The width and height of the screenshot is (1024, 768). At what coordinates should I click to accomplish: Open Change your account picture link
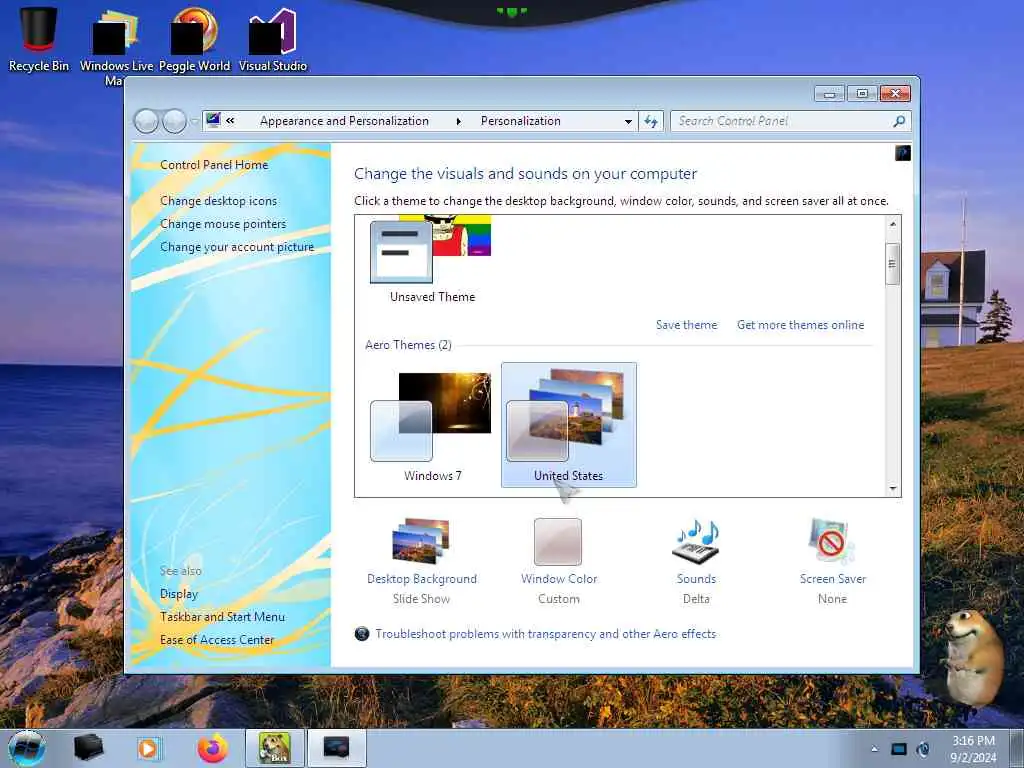(x=237, y=247)
